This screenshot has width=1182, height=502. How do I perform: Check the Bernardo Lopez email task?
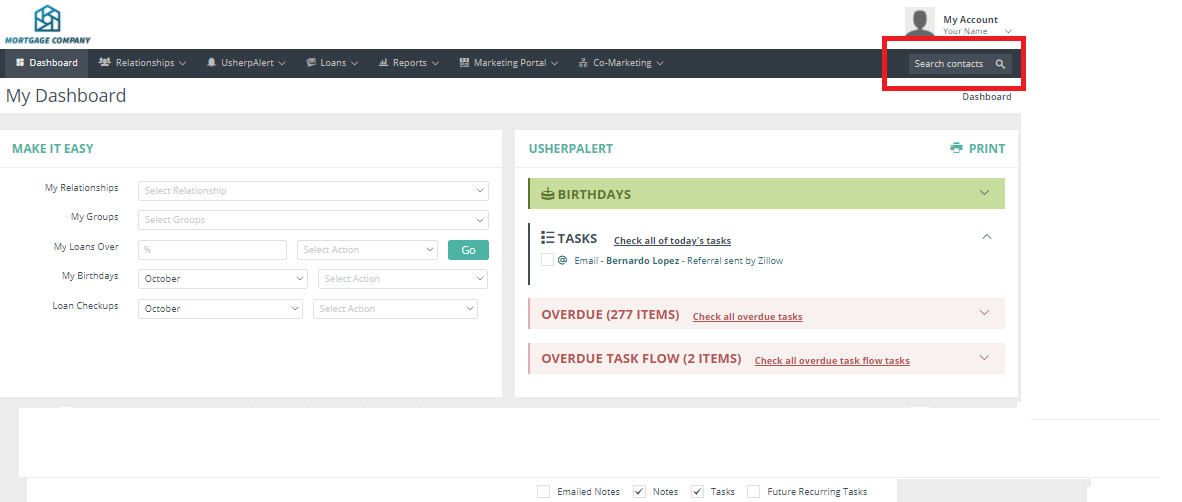(x=547, y=260)
